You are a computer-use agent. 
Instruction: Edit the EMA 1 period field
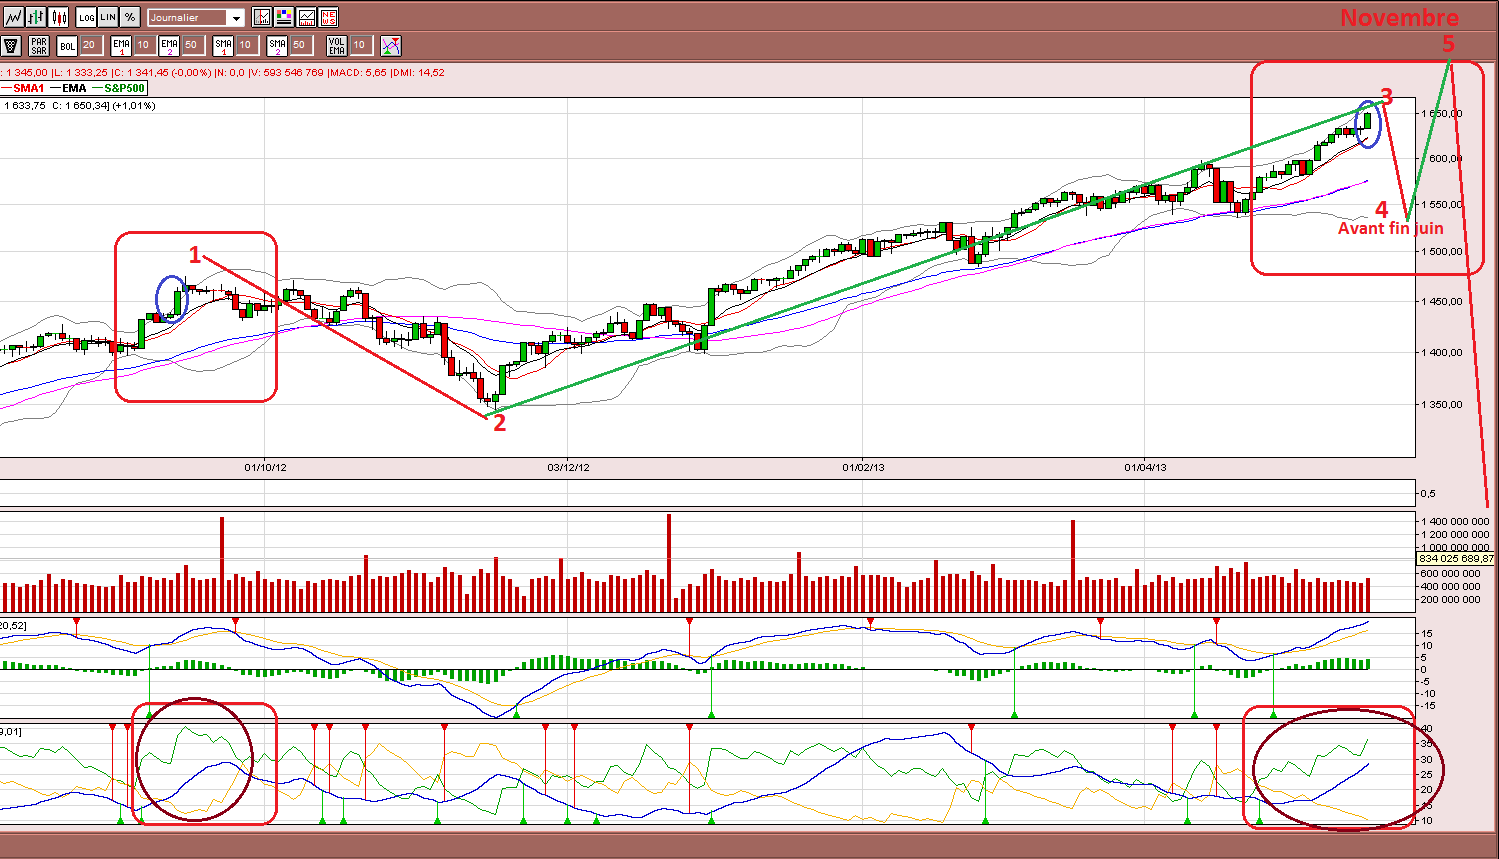(144, 46)
